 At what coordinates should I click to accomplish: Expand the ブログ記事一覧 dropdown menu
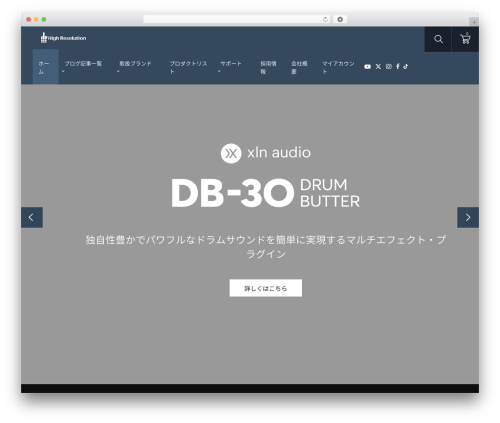click(83, 67)
